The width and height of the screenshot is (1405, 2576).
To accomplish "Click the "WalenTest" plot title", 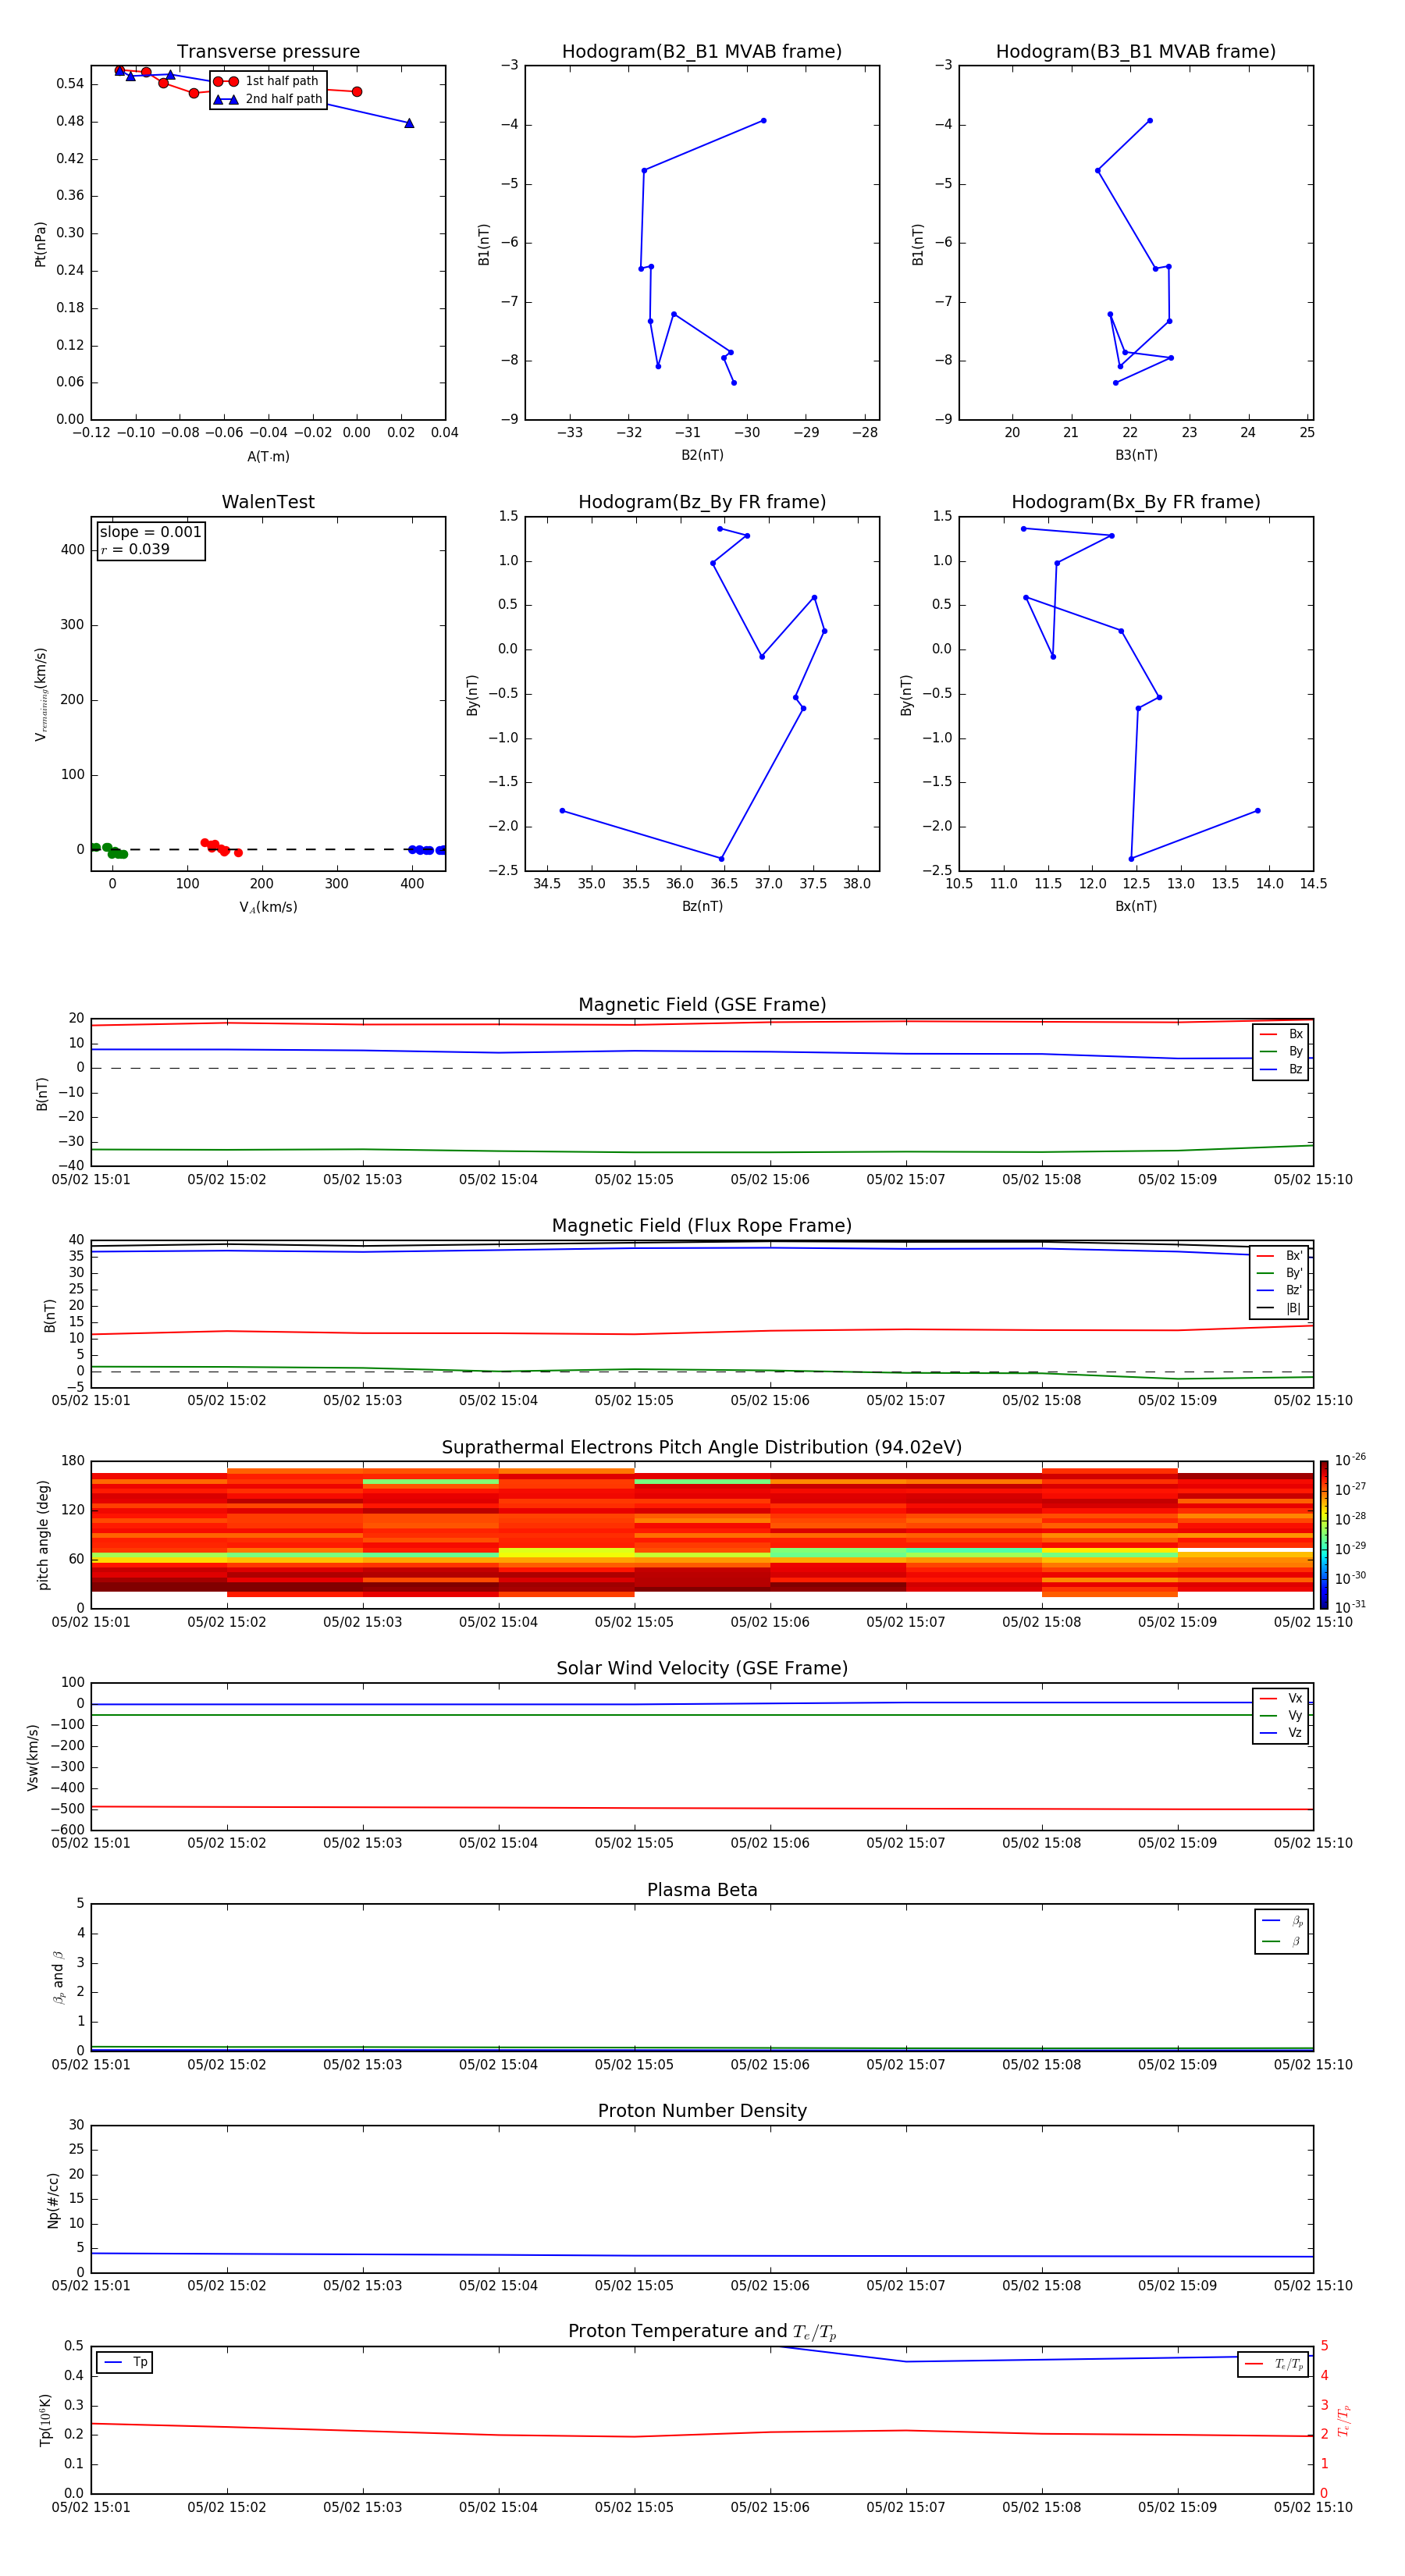I will (x=268, y=502).
